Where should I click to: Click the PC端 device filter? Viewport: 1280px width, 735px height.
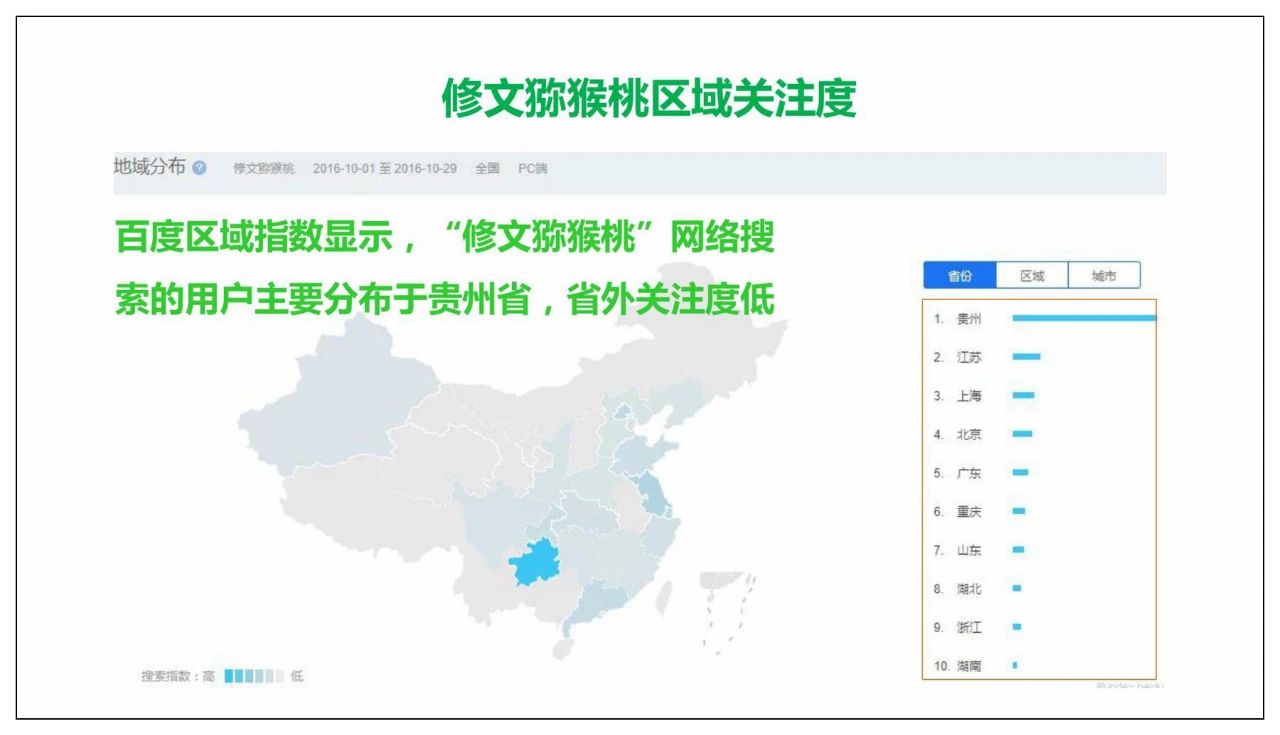(x=532, y=168)
